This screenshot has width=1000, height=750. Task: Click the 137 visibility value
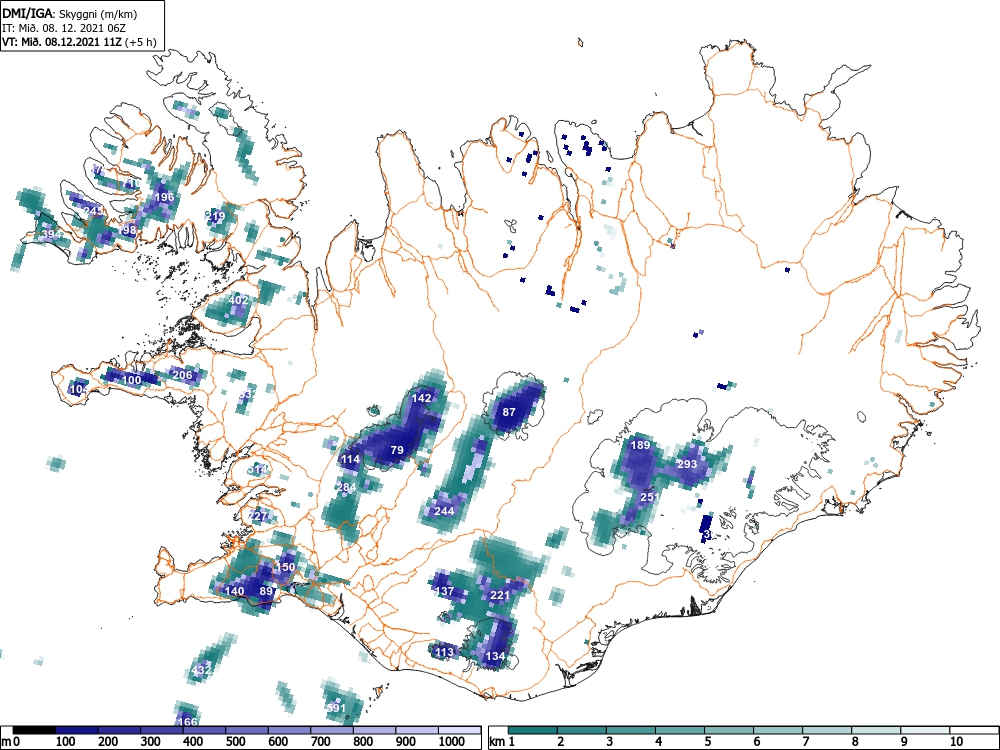(x=444, y=591)
